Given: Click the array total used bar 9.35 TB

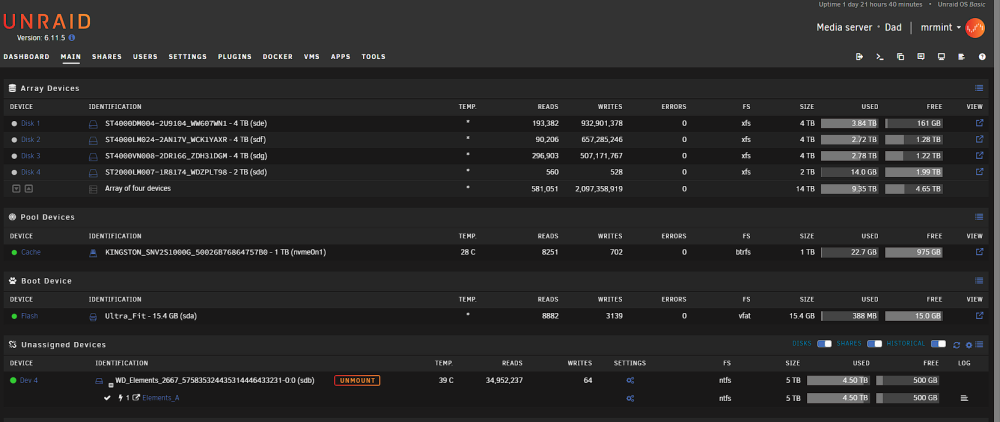Looking at the screenshot, I should point(849,189).
